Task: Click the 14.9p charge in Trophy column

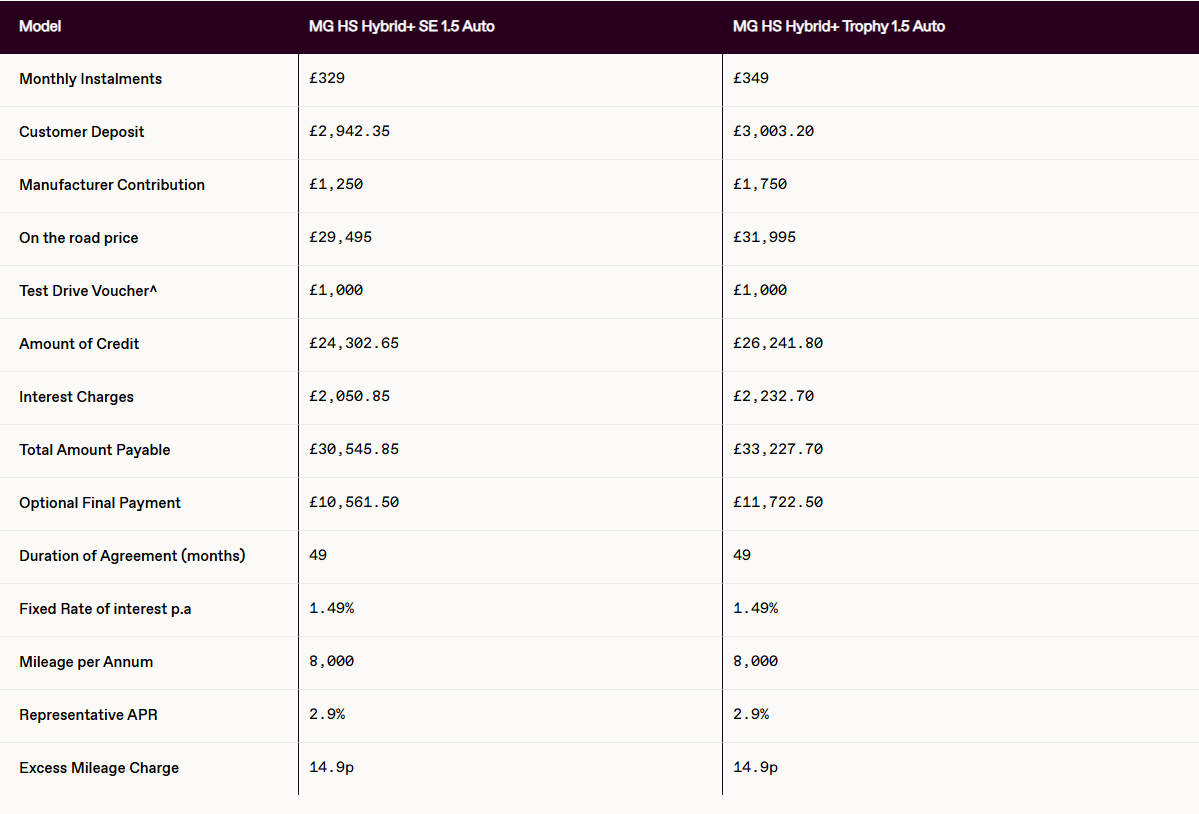Action: click(755, 767)
